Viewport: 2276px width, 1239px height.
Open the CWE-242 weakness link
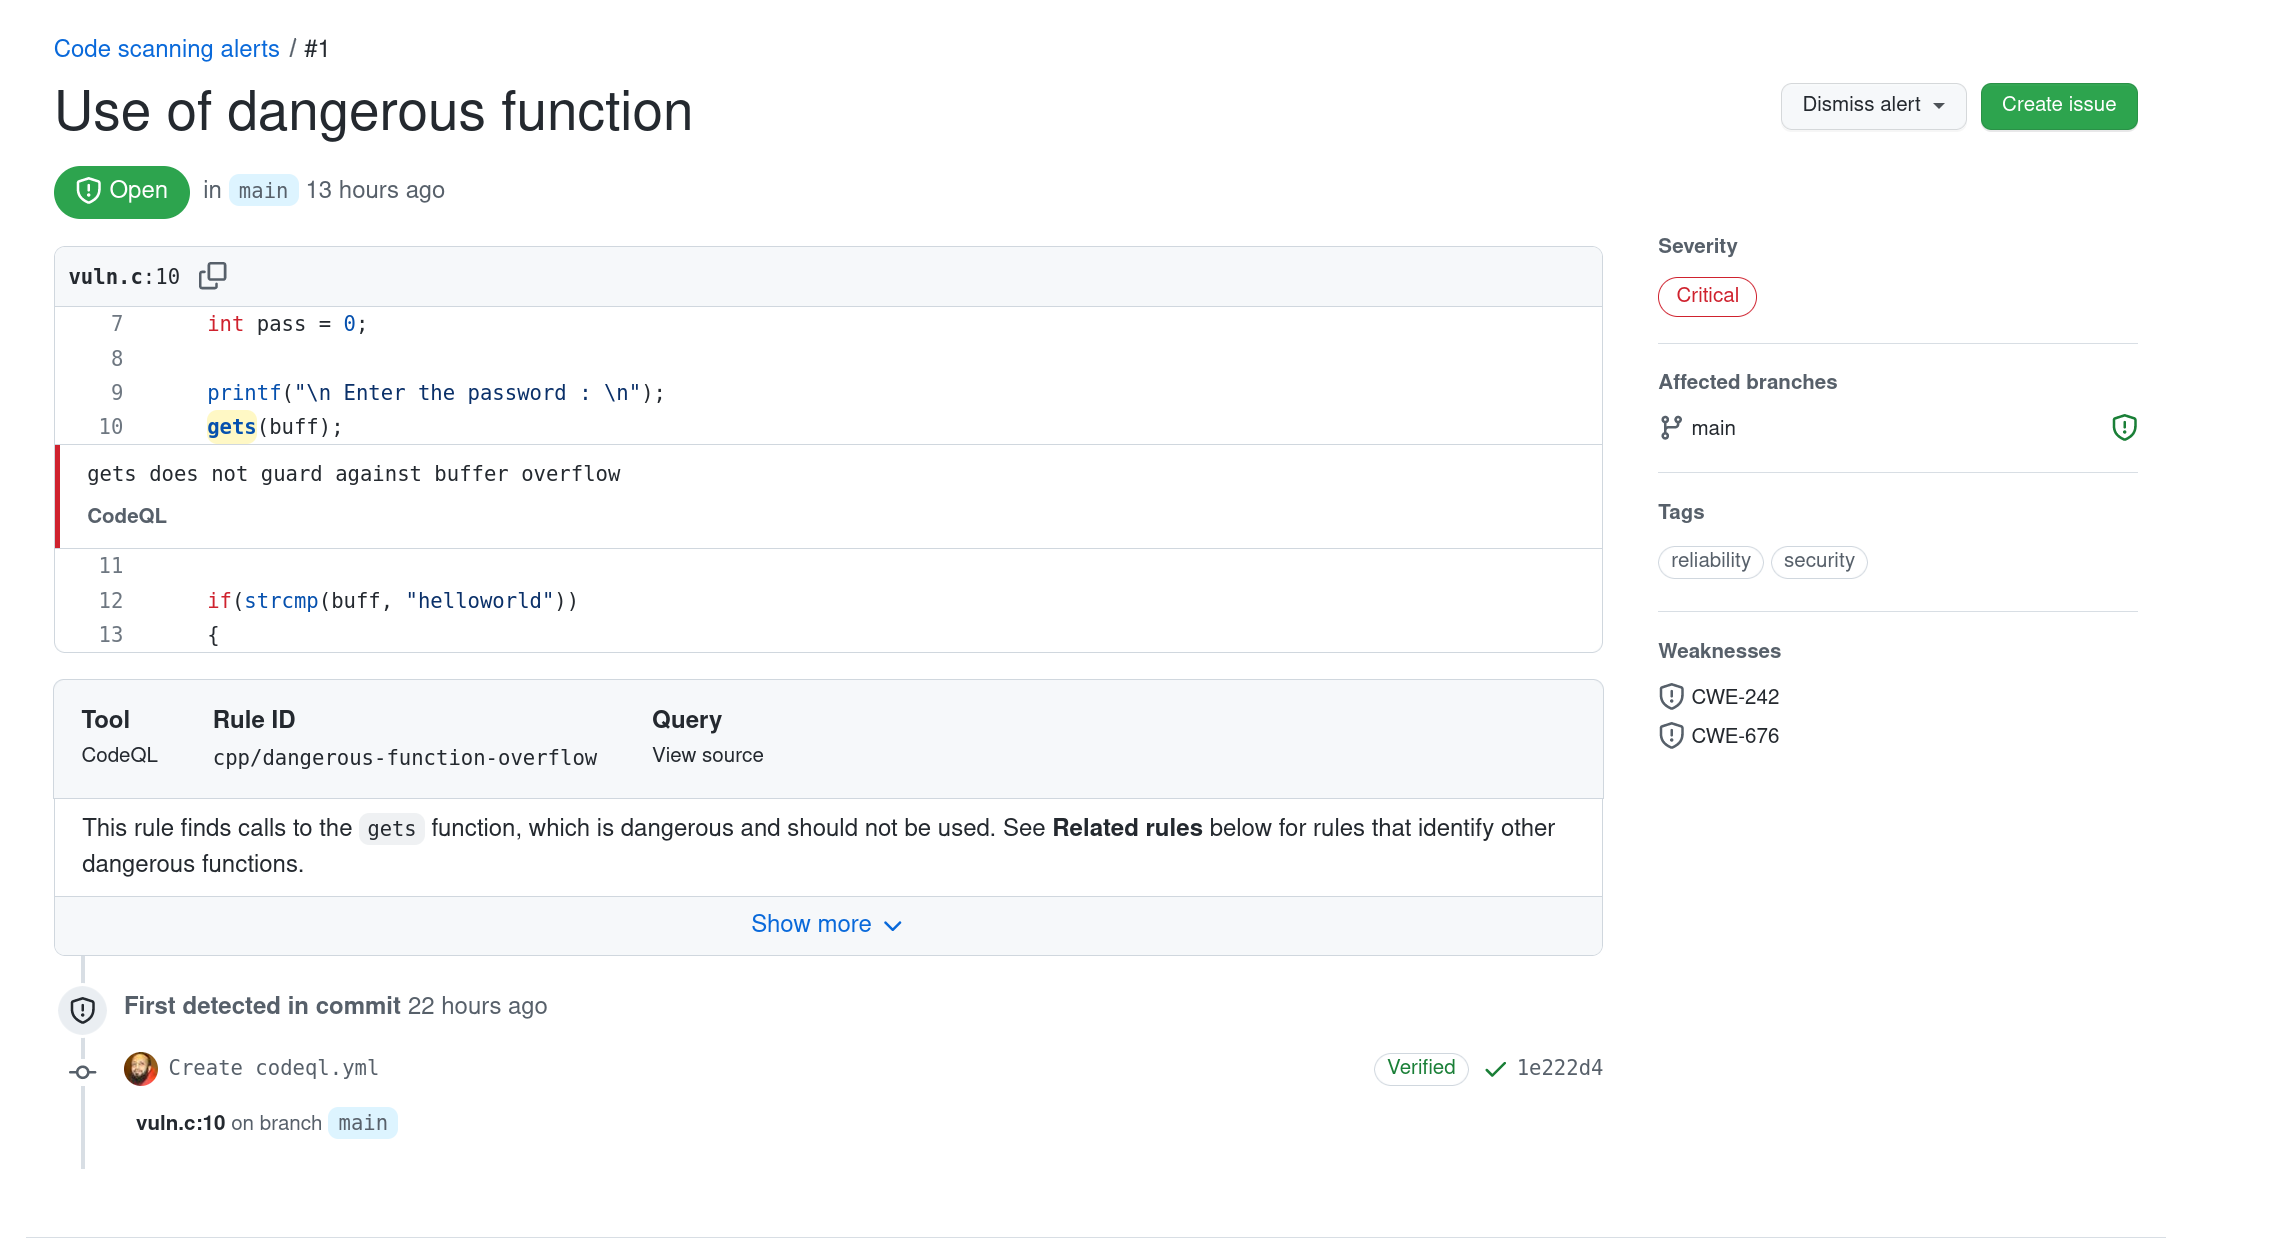coord(1735,697)
